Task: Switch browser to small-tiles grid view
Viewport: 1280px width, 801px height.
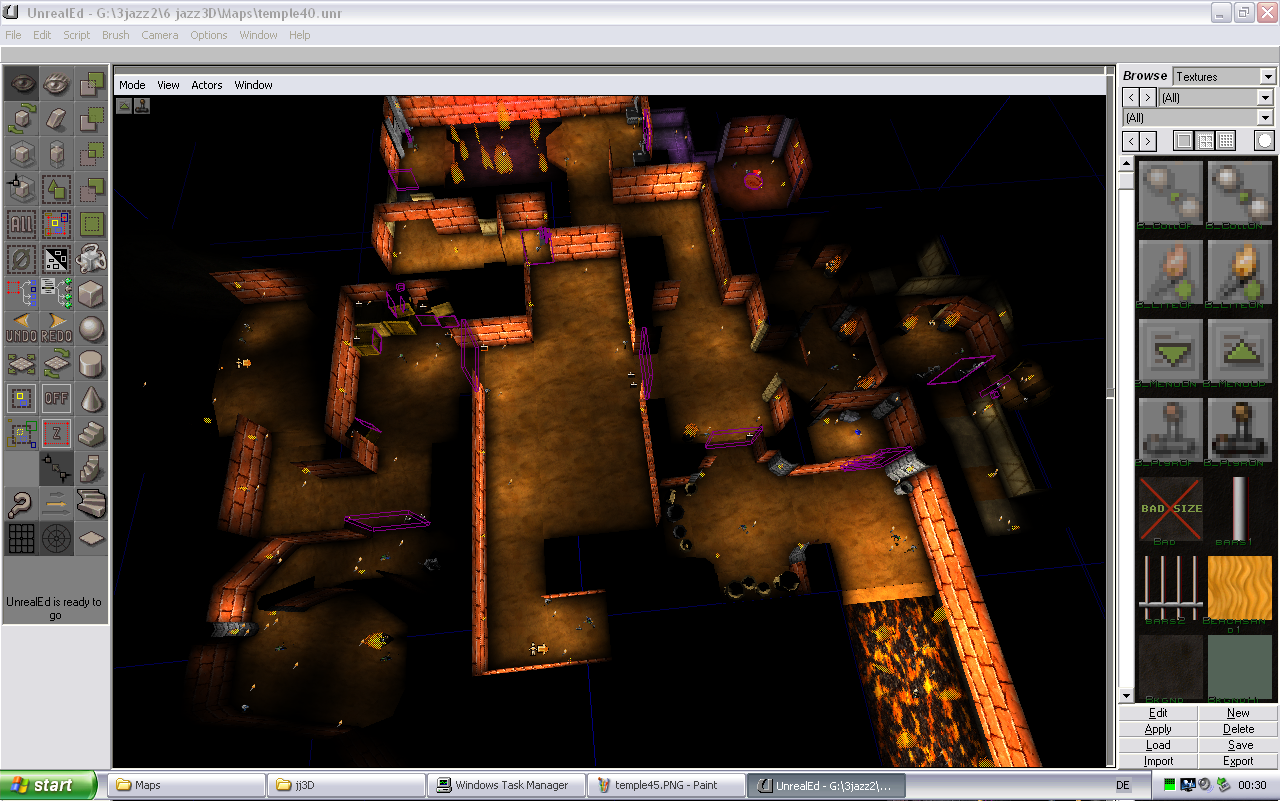Action: coord(1226,141)
